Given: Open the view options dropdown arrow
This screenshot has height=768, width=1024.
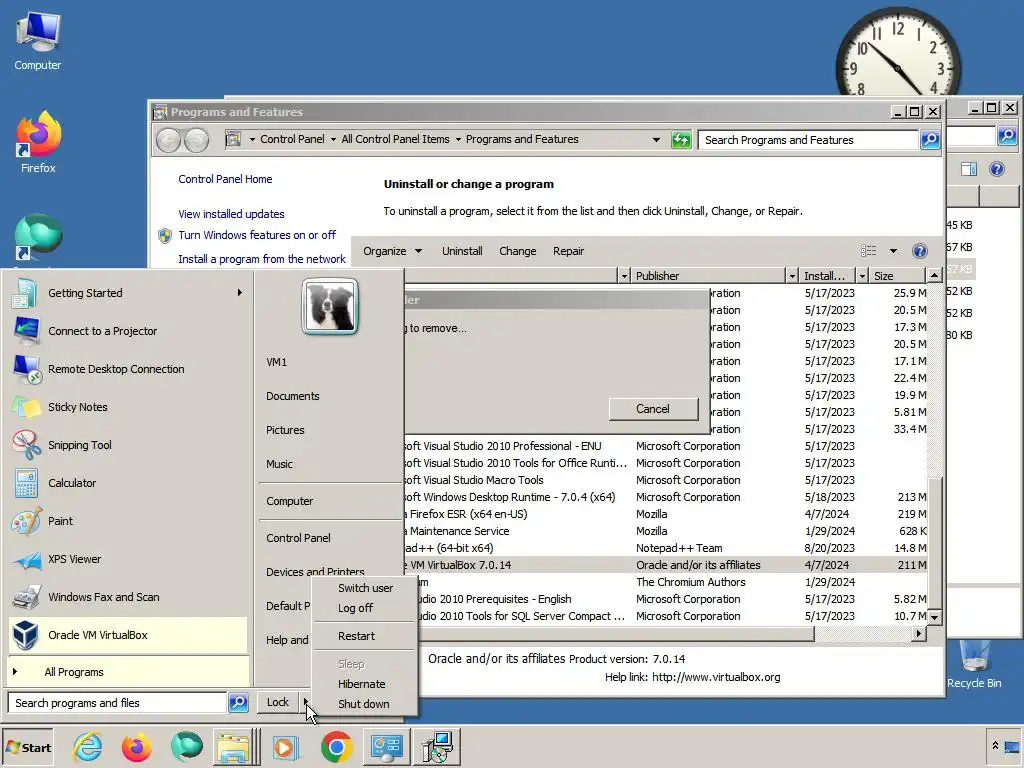Looking at the screenshot, I should [x=893, y=251].
